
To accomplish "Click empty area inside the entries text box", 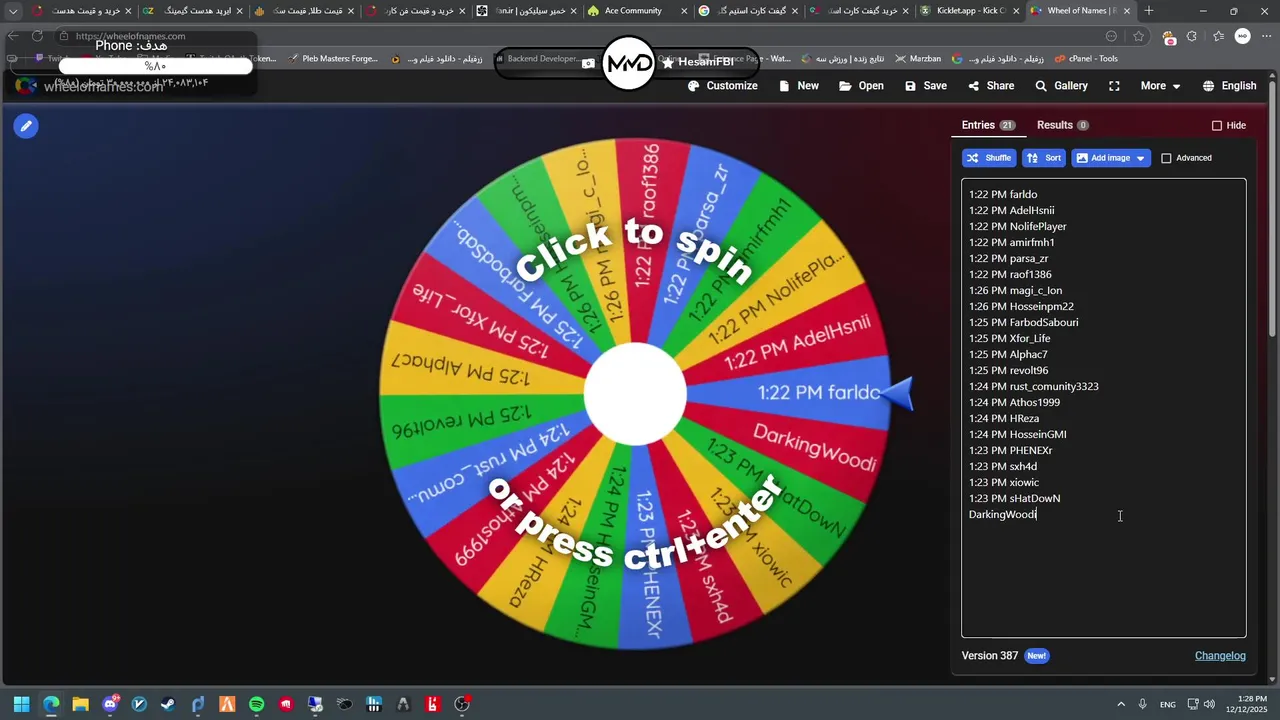I will coord(1103,580).
